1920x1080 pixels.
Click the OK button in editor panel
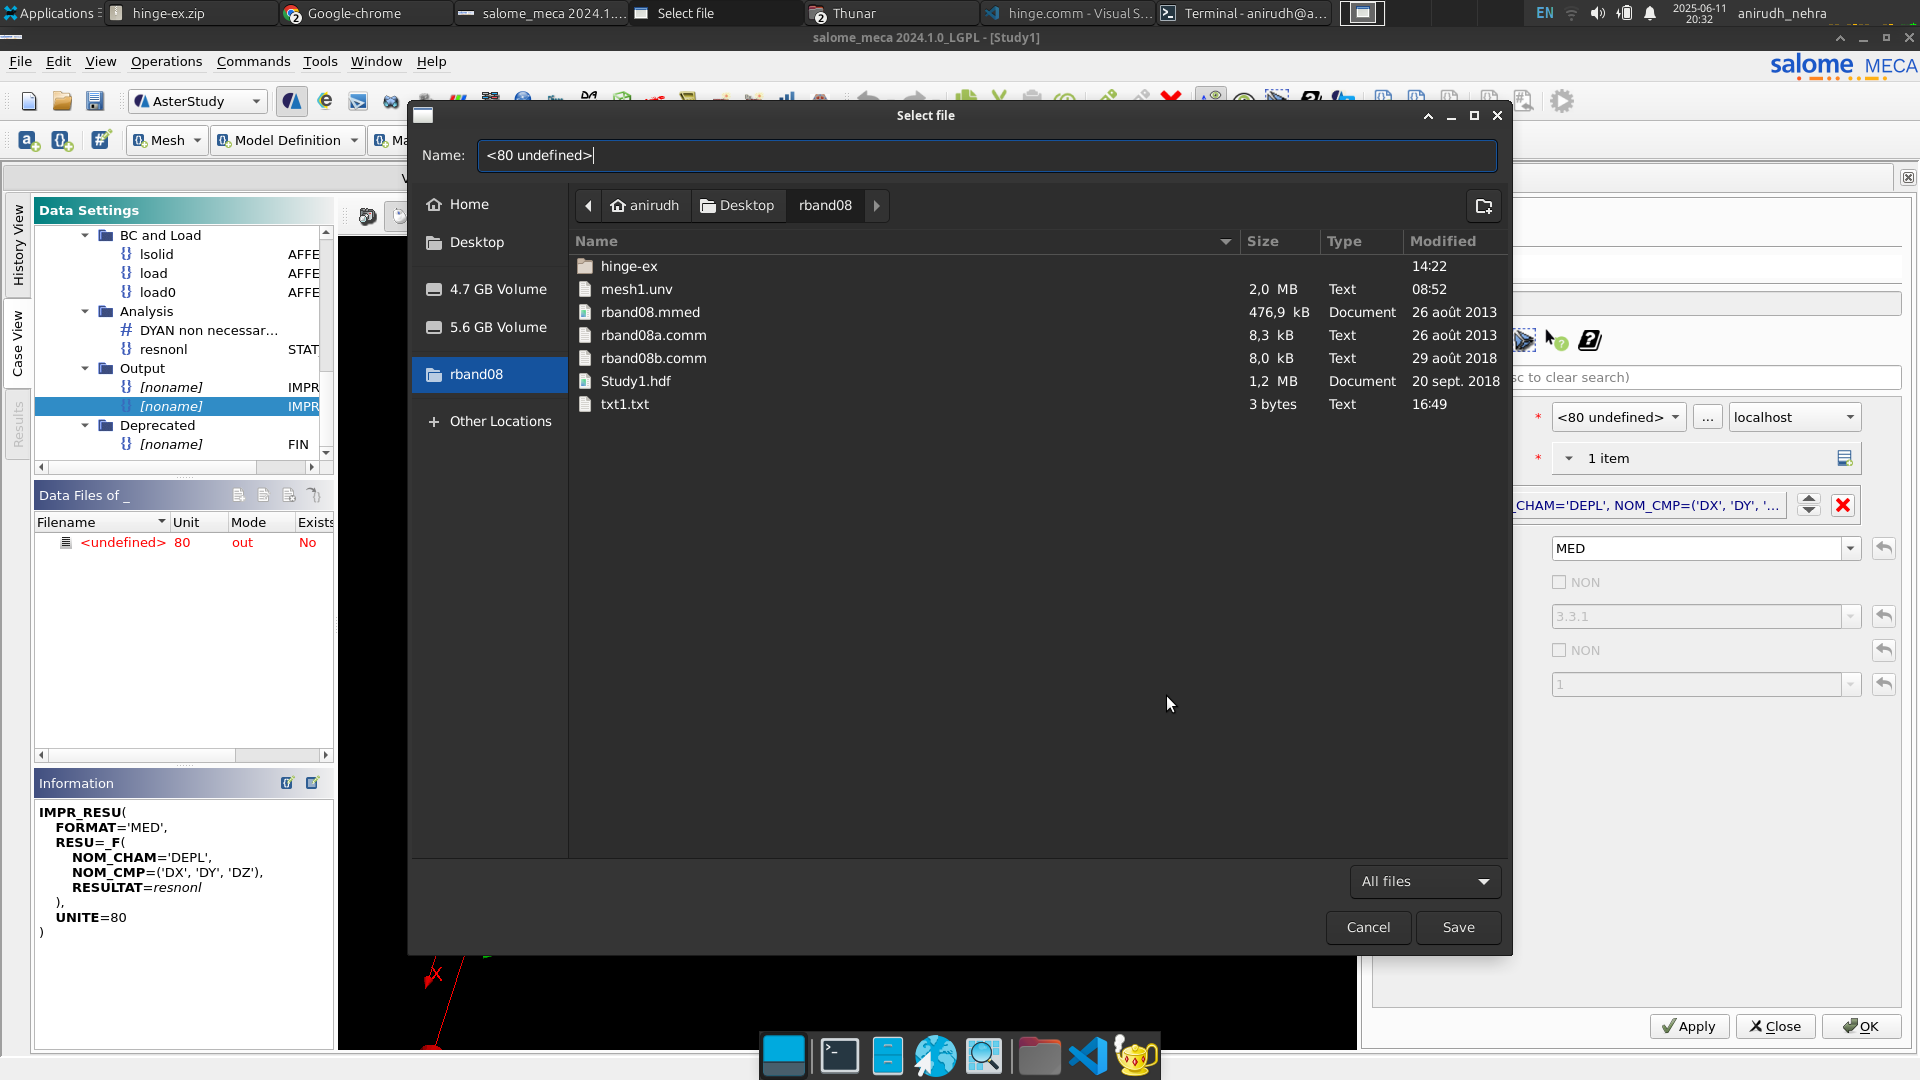click(x=1861, y=1027)
